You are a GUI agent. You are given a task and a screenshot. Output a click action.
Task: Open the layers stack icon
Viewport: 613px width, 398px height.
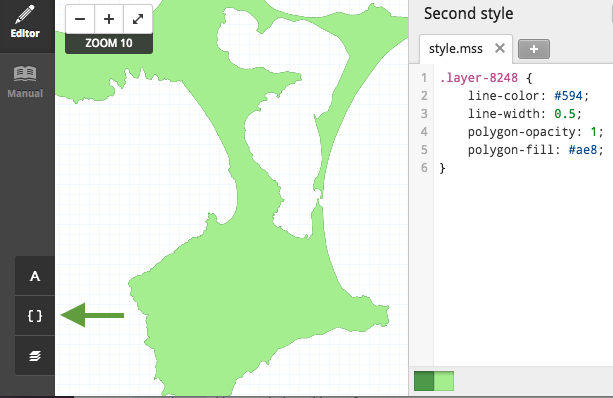[35, 356]
